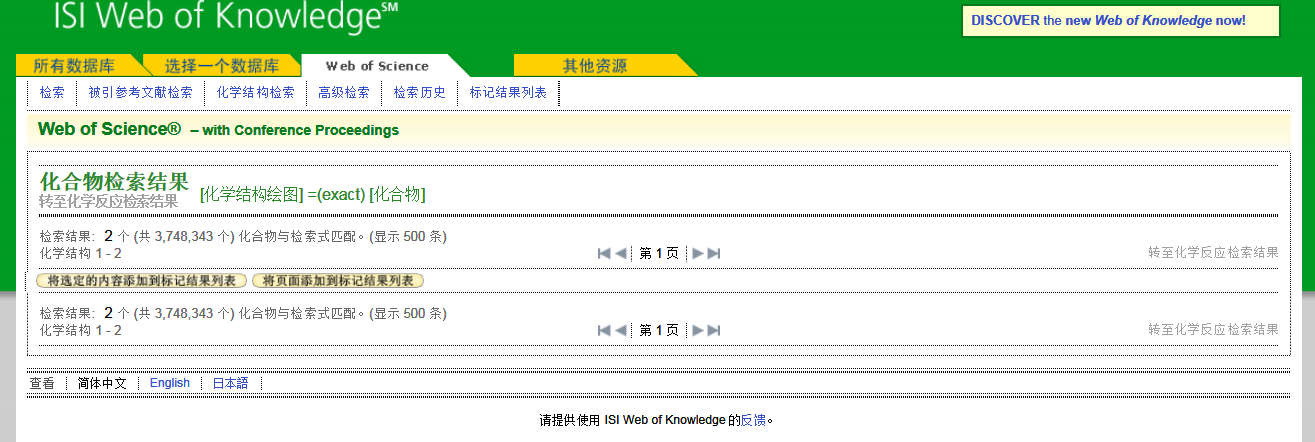Click 将页面添加到标记结果列表 button

(338, 281)
